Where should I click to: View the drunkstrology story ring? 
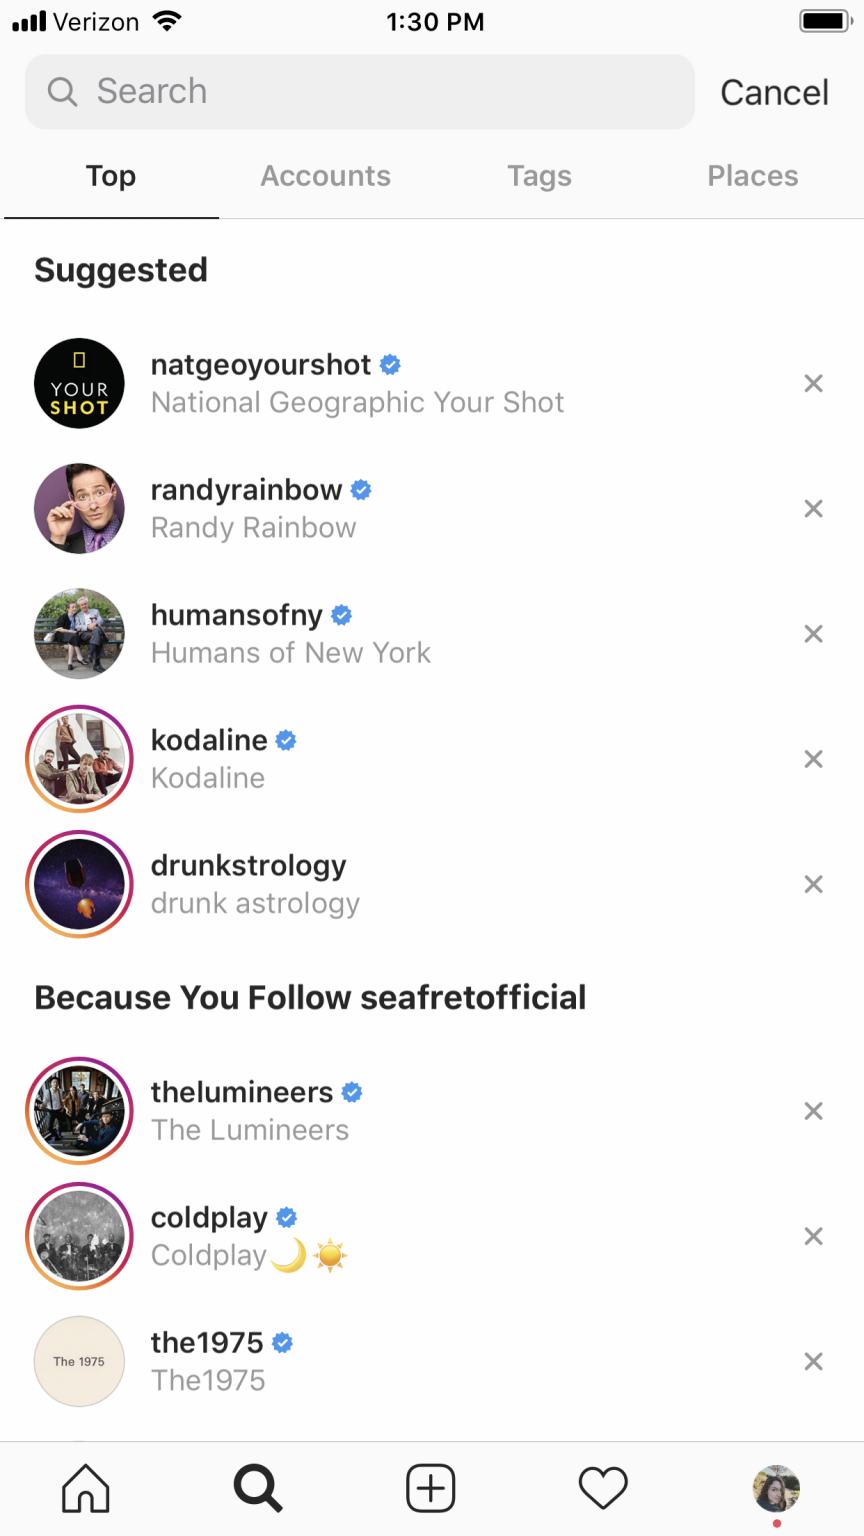[79, 884]
